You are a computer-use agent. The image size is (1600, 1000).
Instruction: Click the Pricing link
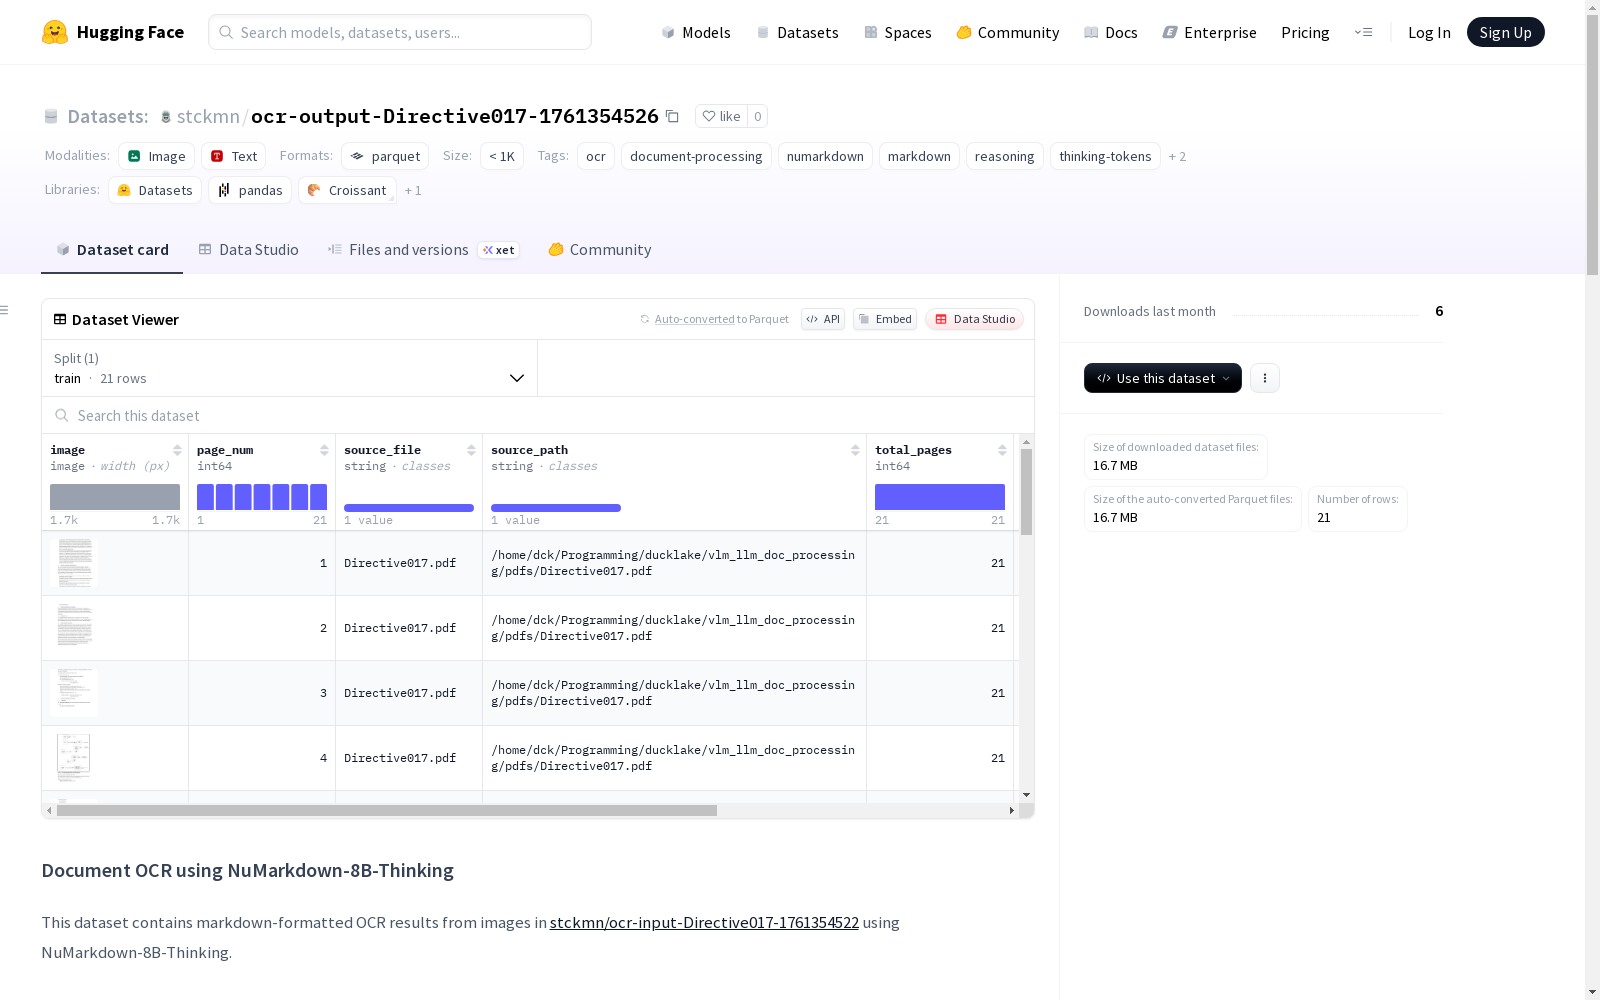tap(1305, 32)
